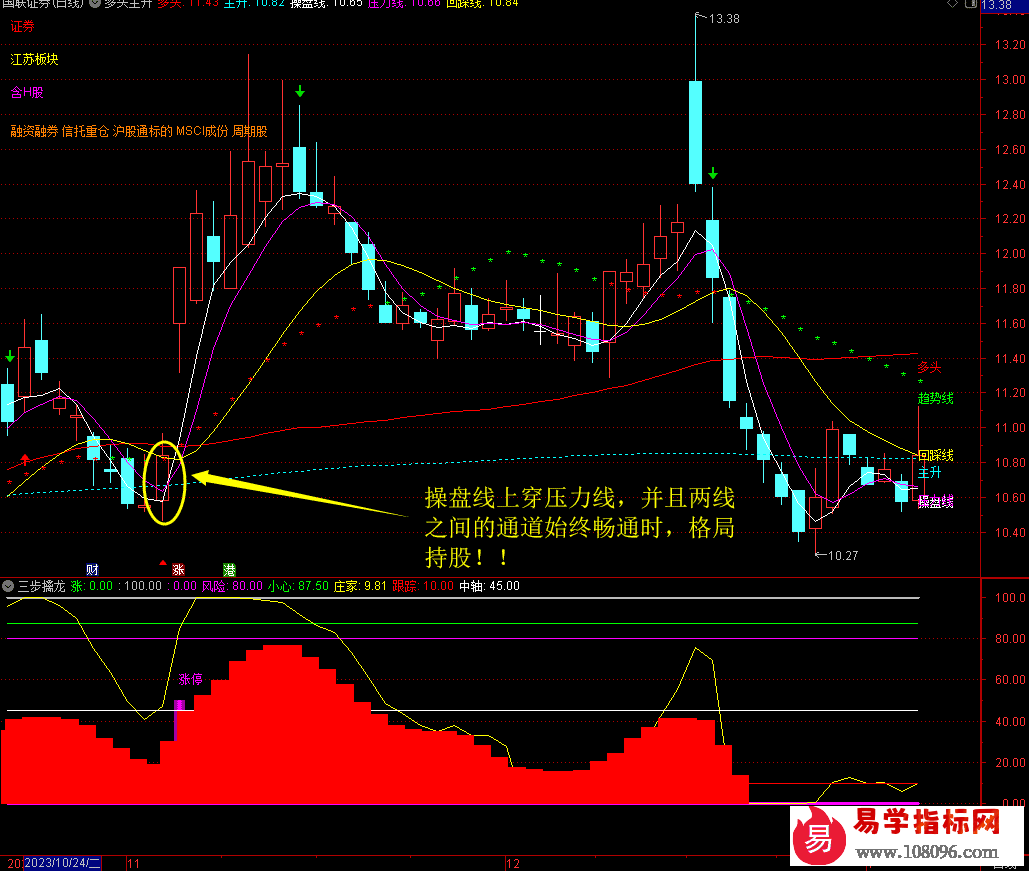Click the 主升: 10.82 value readout
The width and height of the screenshot is (1029, 871).
[x=254, y=3]
